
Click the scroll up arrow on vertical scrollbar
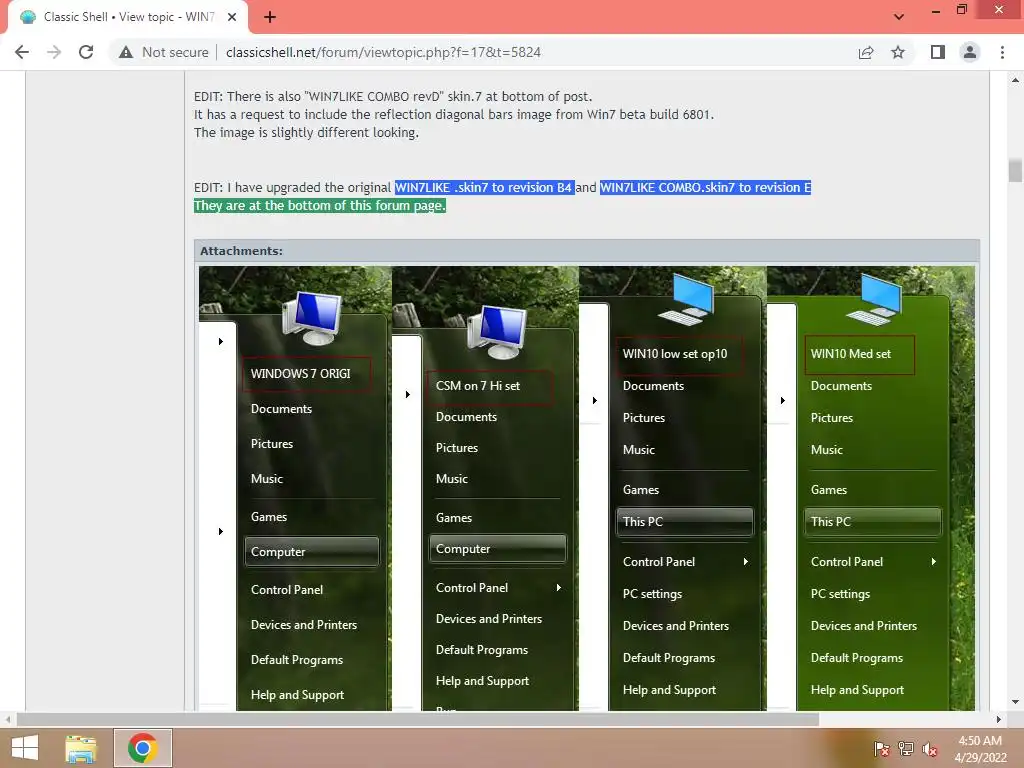pyautogui.click(x=1015, y=80)
